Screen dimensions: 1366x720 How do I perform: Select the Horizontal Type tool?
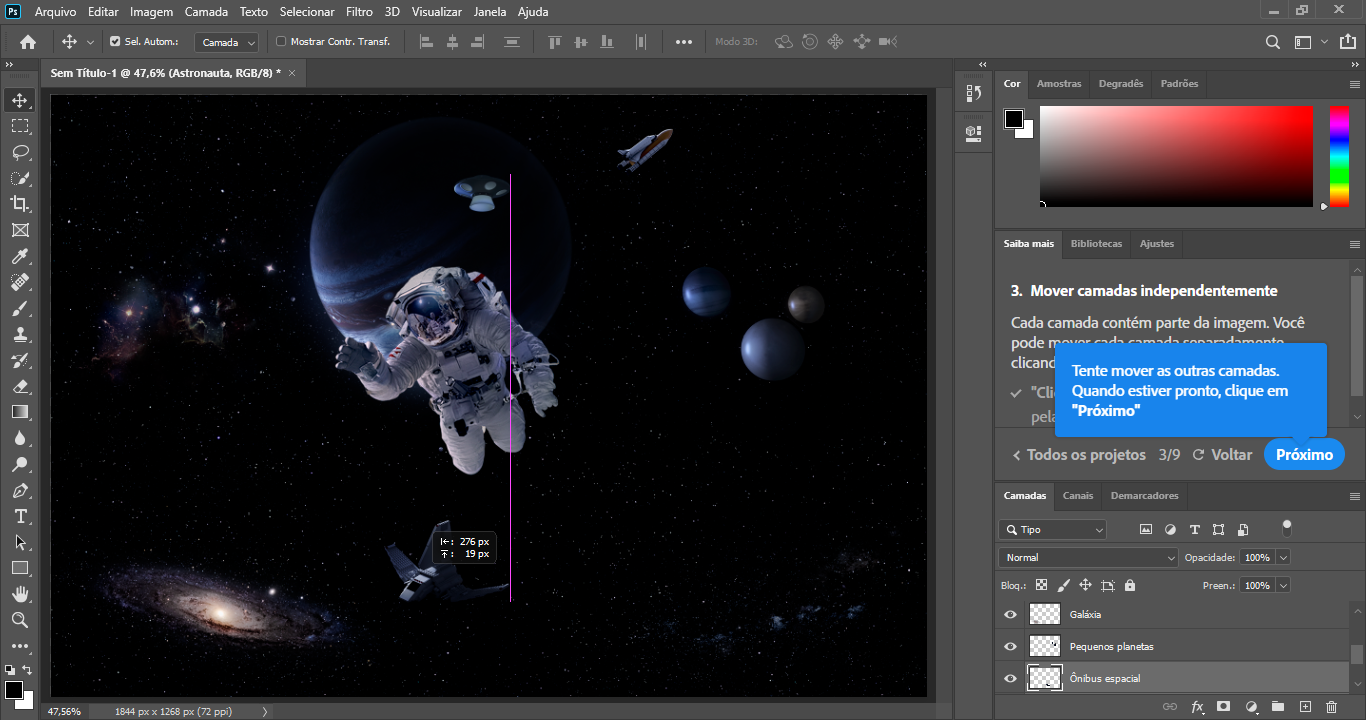[19, 516]
